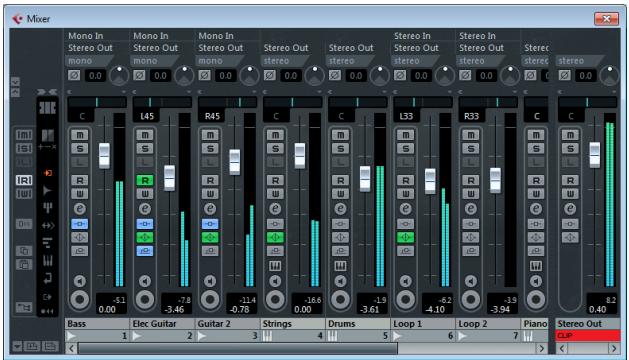Open Loop 1 Stereo In input routing
Screen dimensions: 629x360
[412, 36]
